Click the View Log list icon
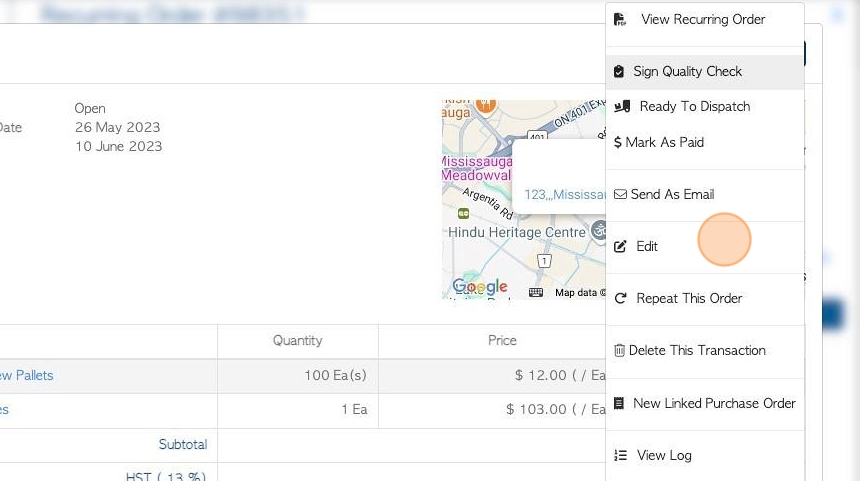Image resolution: width=860 pixels, height=481 pixels. click(620, 456)
